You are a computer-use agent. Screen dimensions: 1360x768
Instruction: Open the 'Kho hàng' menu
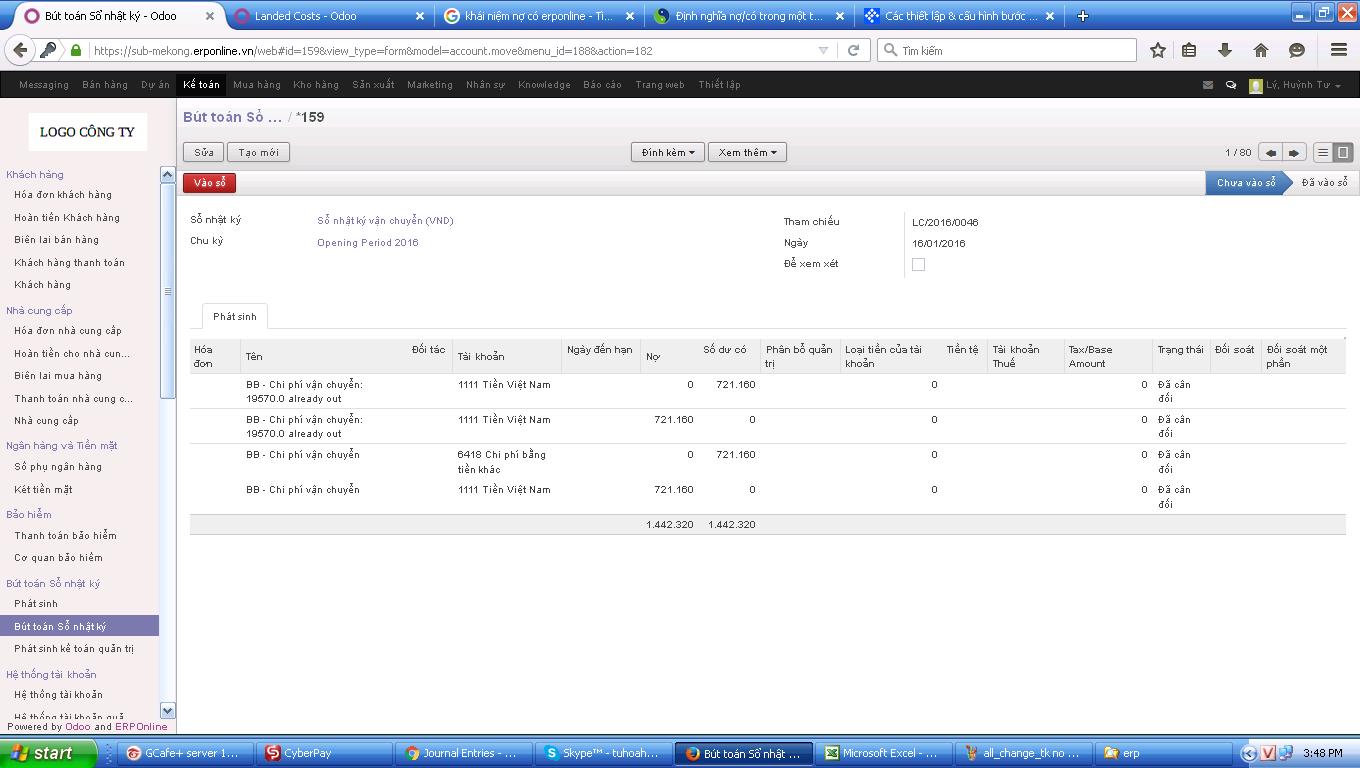[316, 85]
